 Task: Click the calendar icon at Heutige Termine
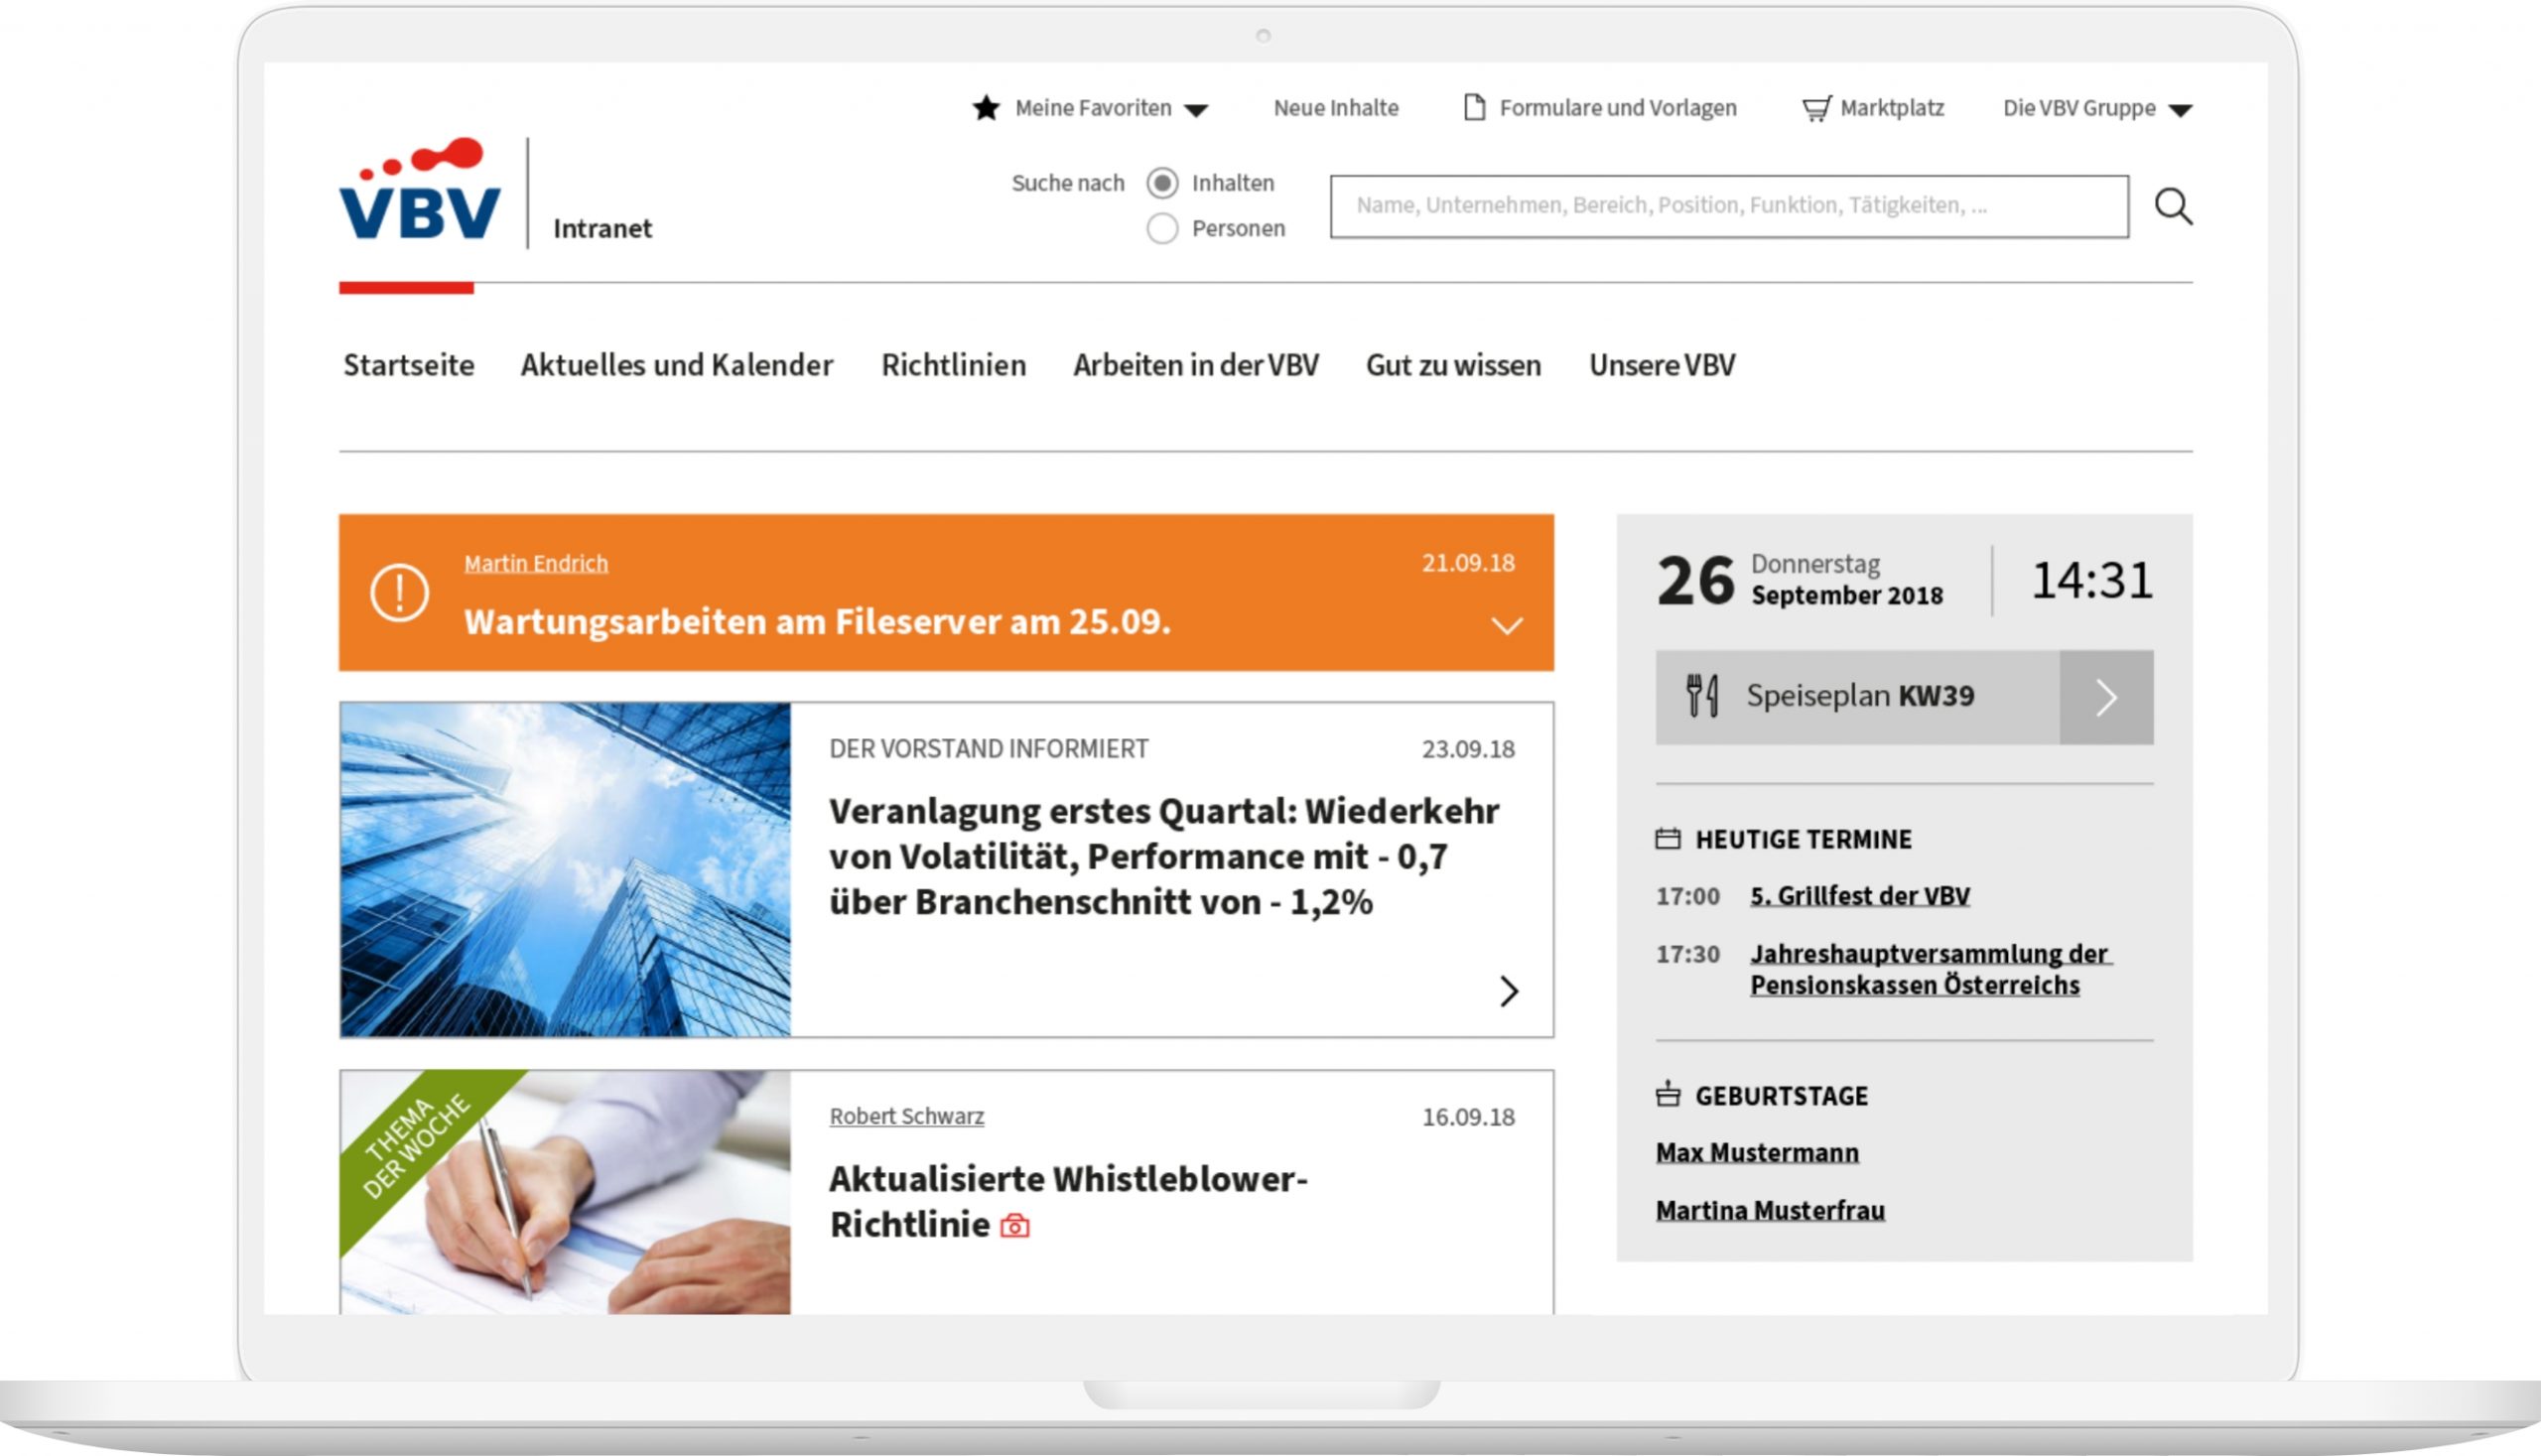(x=1668, y=838)
